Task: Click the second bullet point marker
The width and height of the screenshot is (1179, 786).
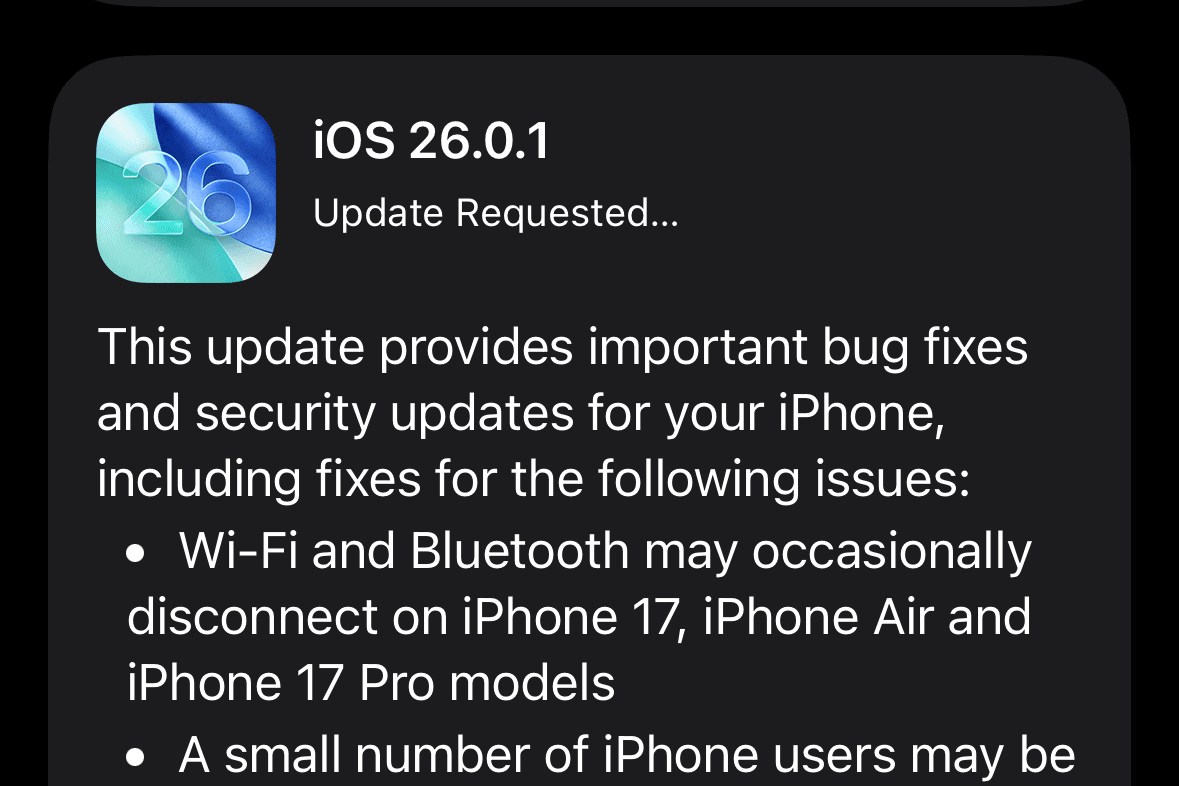Action: pos(135,758)
